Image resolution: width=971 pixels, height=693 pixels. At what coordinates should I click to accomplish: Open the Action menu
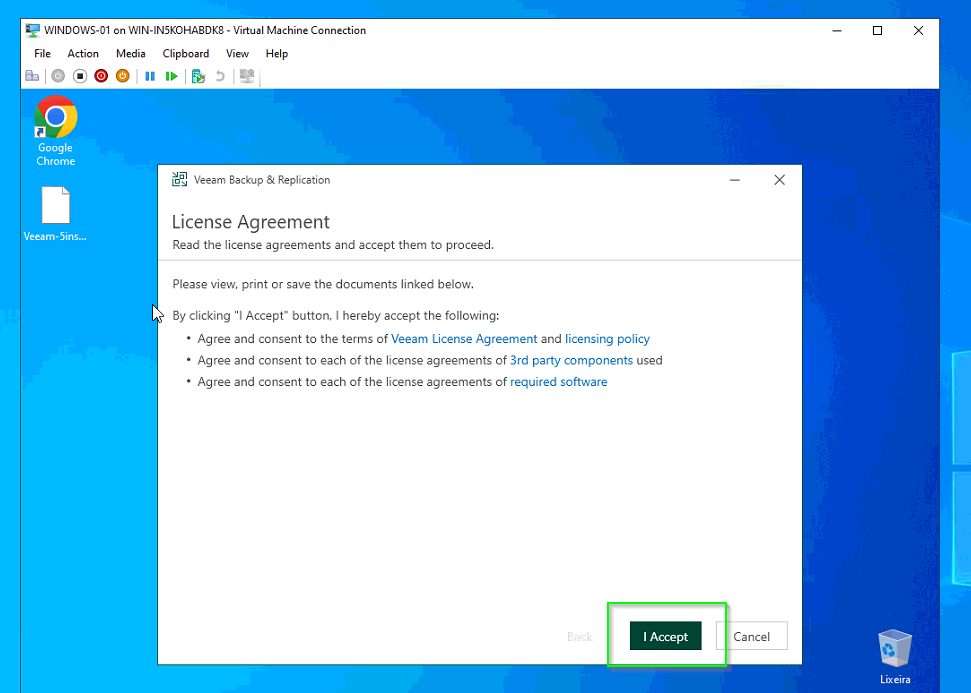[x=83, y=54]
